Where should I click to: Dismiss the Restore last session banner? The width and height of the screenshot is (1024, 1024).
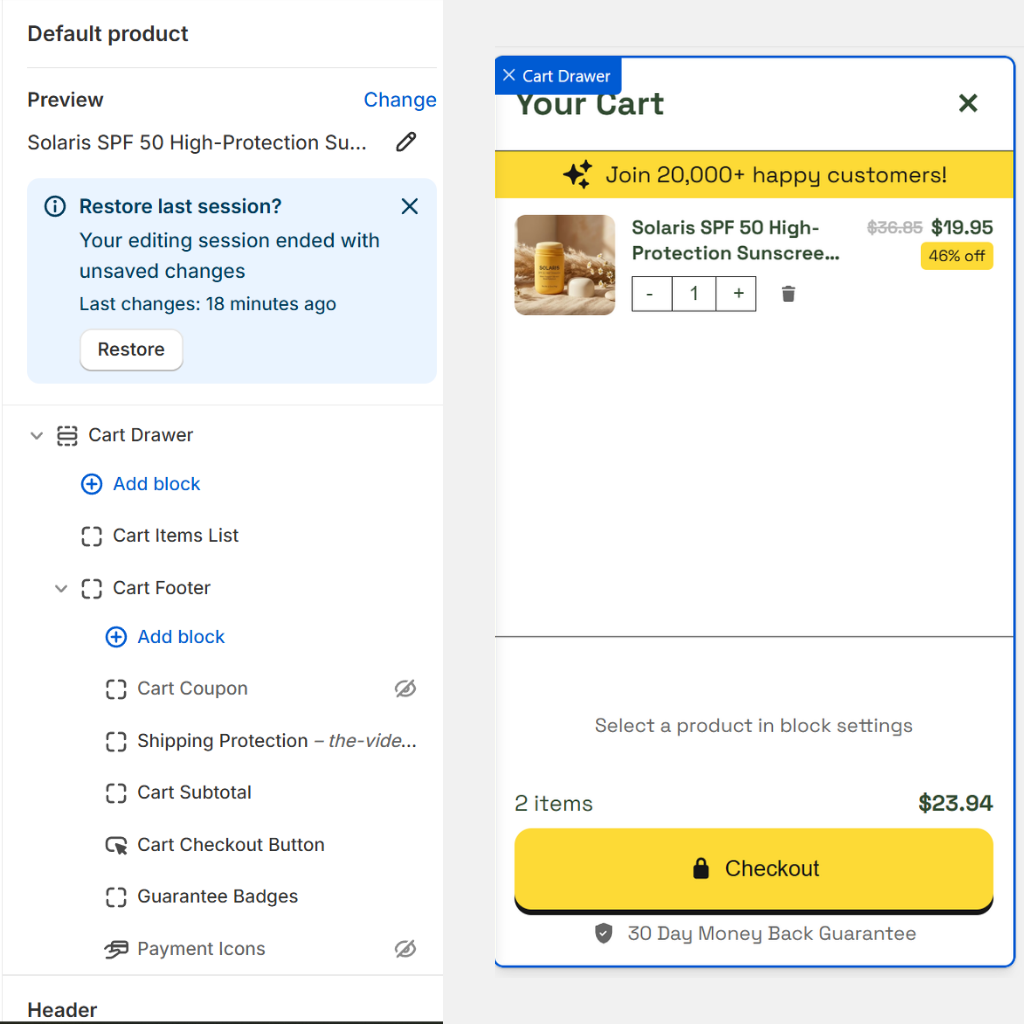point(409,207)
